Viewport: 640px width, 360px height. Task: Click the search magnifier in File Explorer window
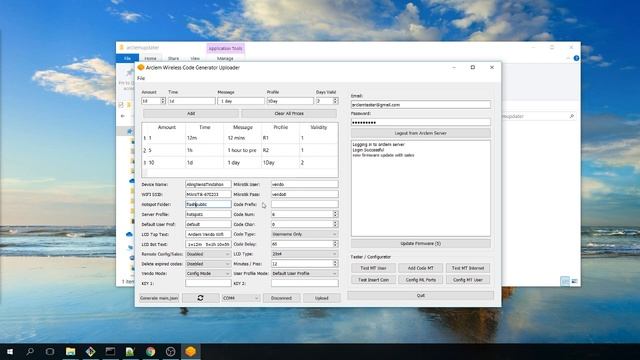571,116
